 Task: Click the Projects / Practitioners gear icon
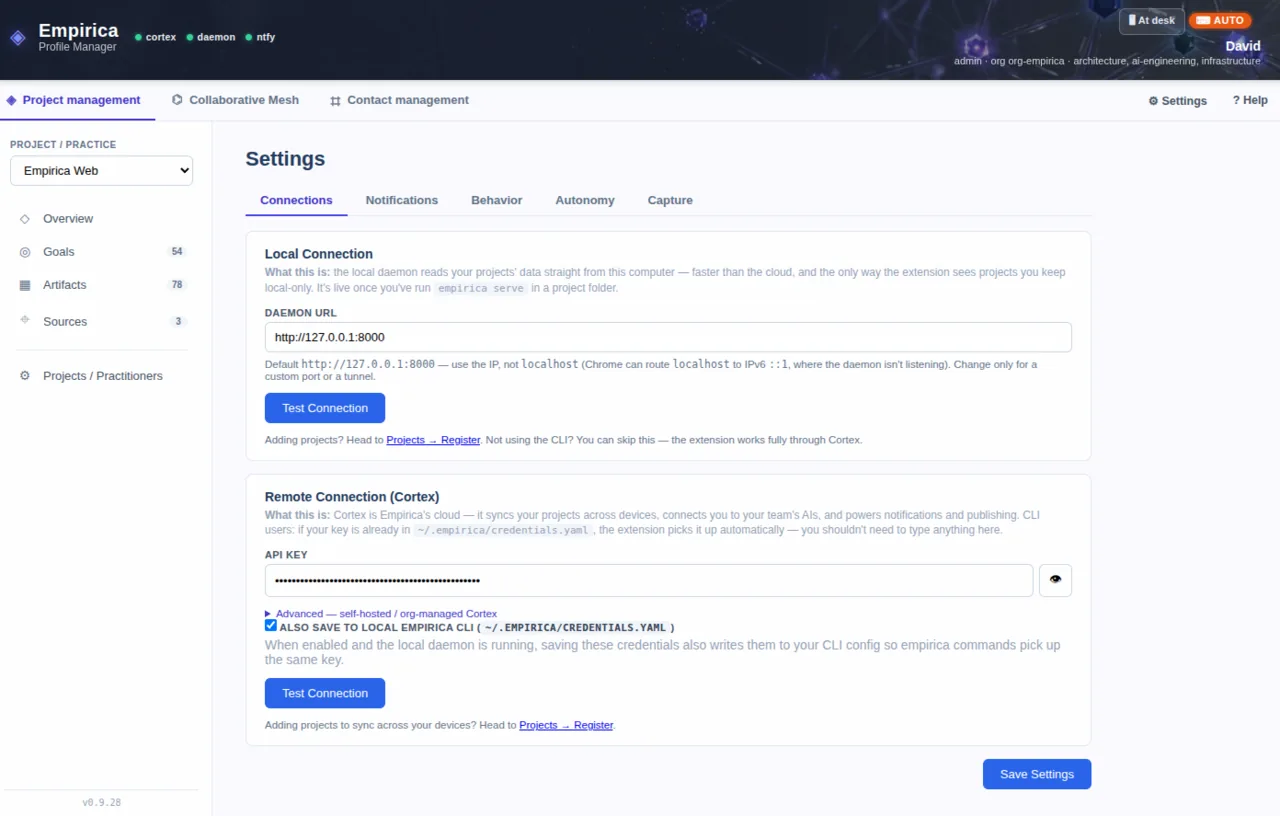(x=25, y=376)
